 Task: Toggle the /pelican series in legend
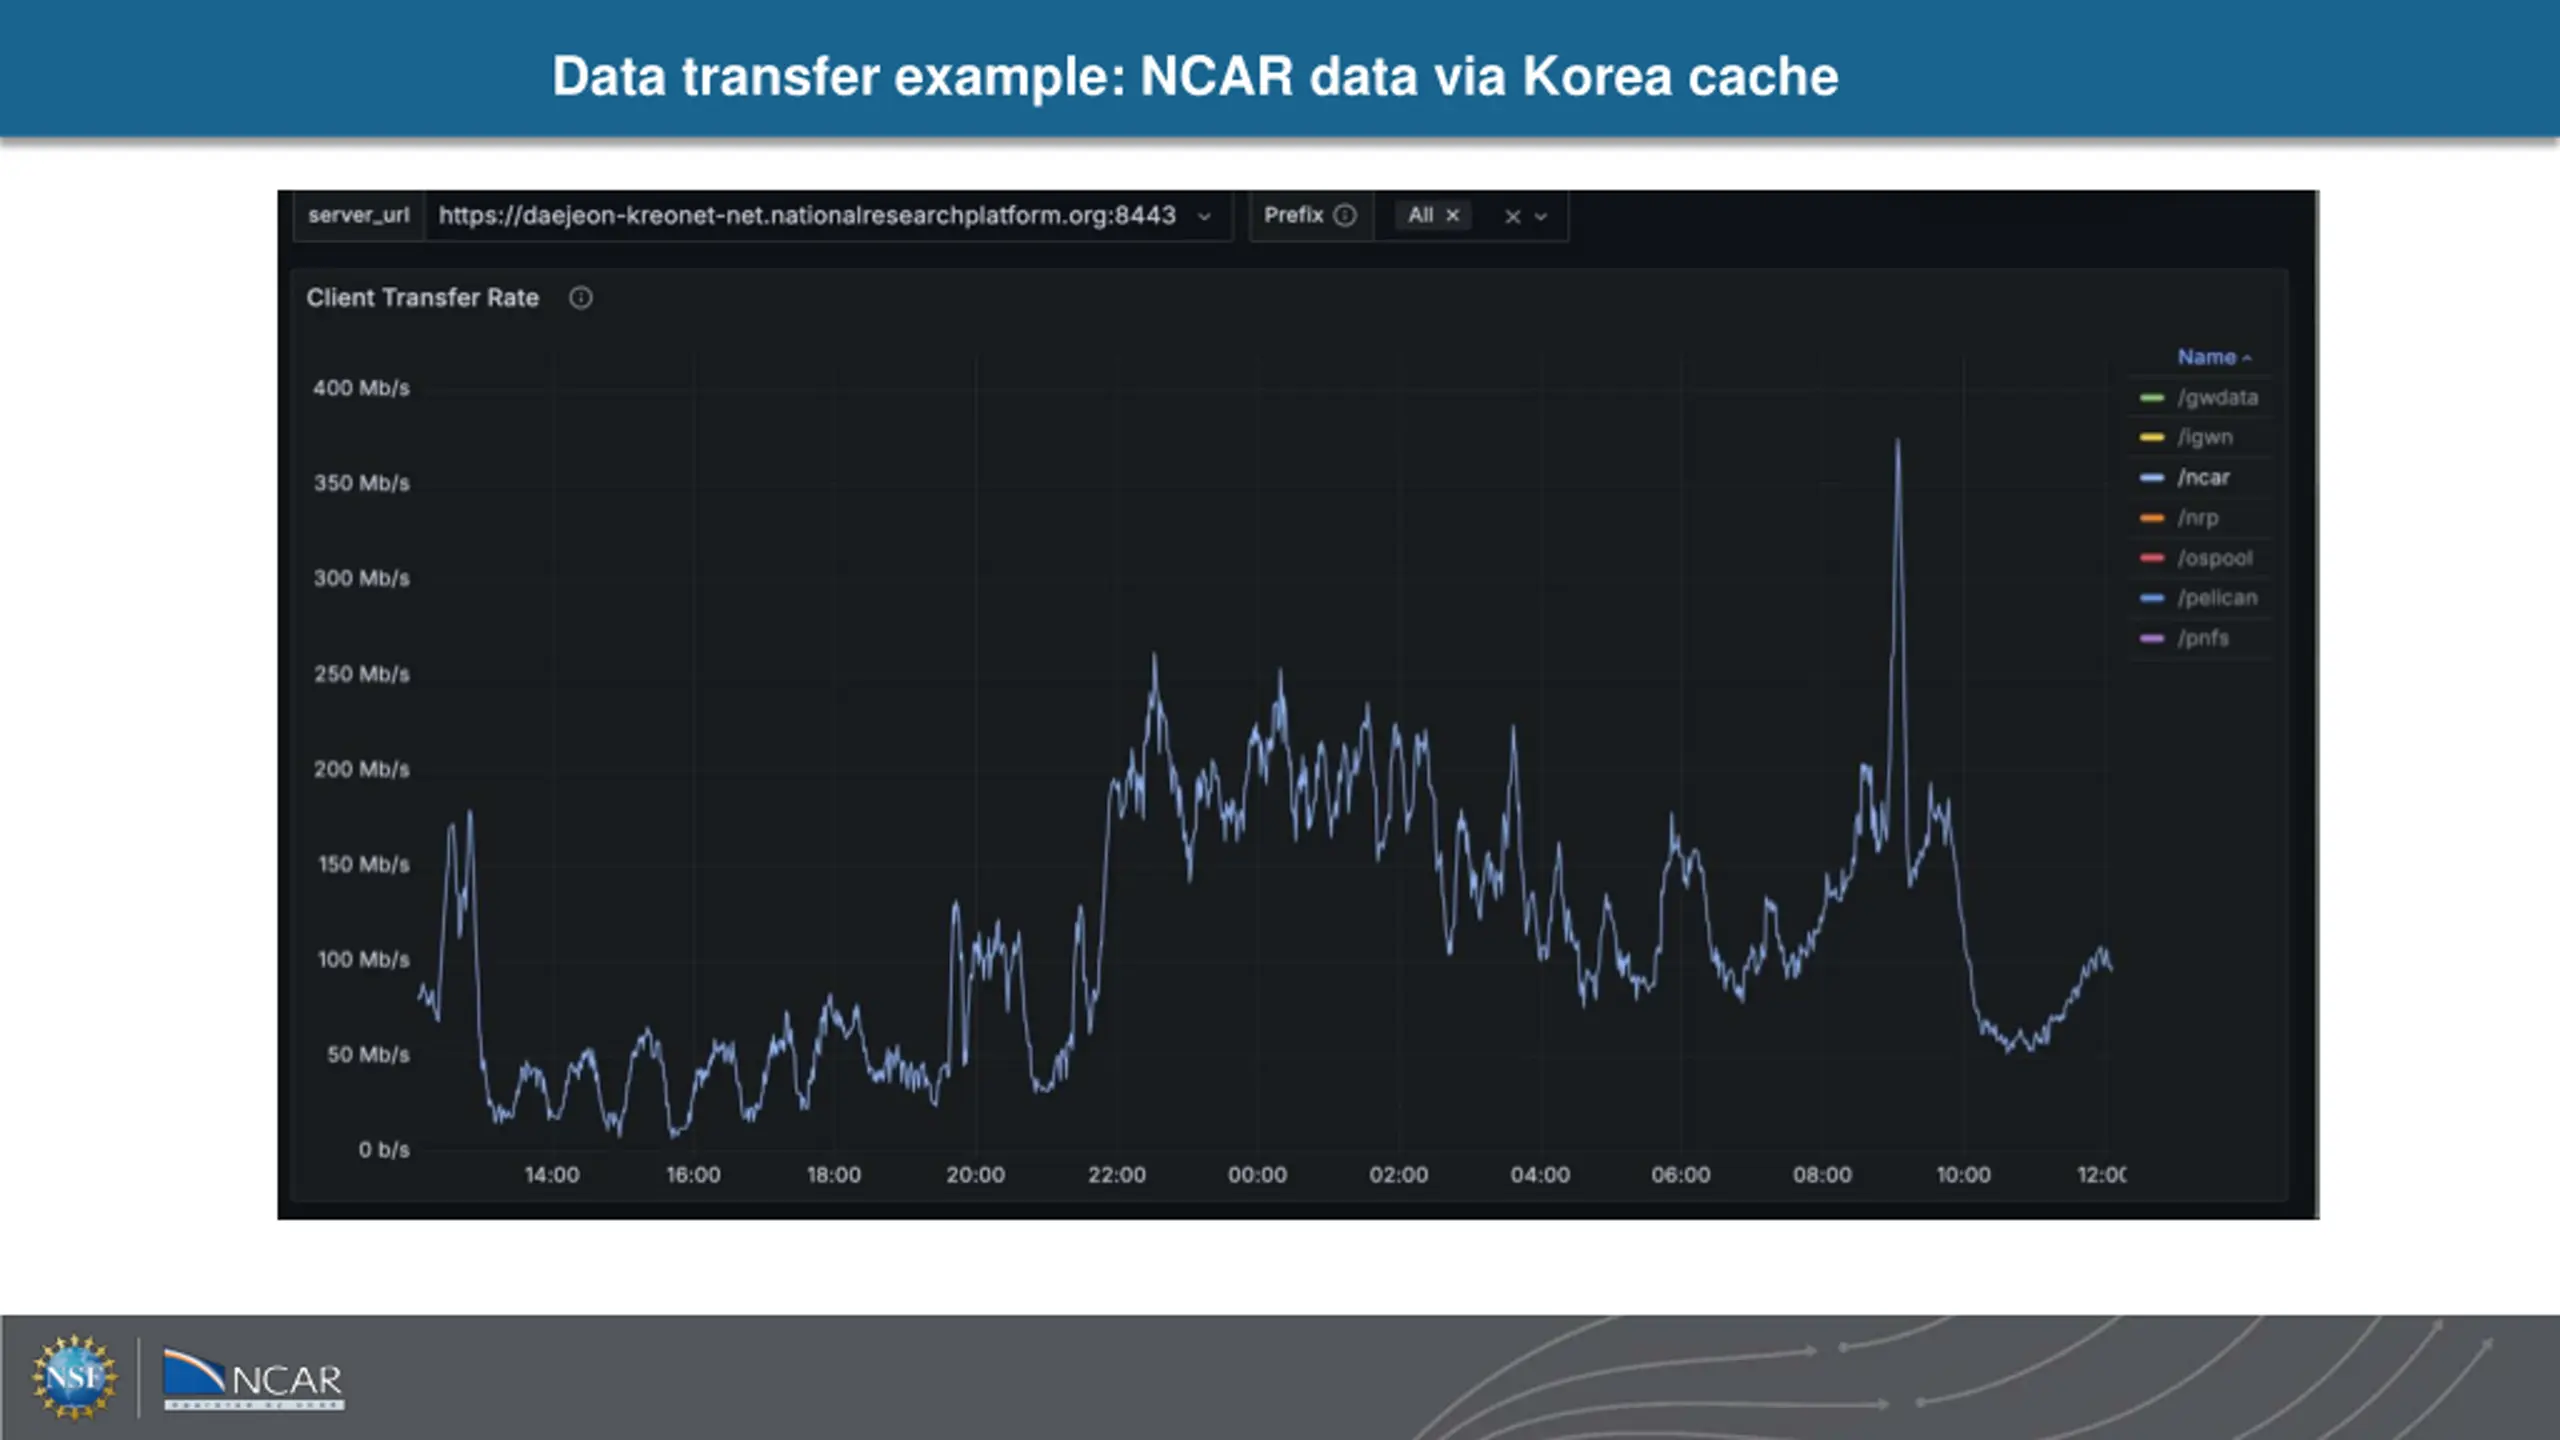tap(2217, 598)
